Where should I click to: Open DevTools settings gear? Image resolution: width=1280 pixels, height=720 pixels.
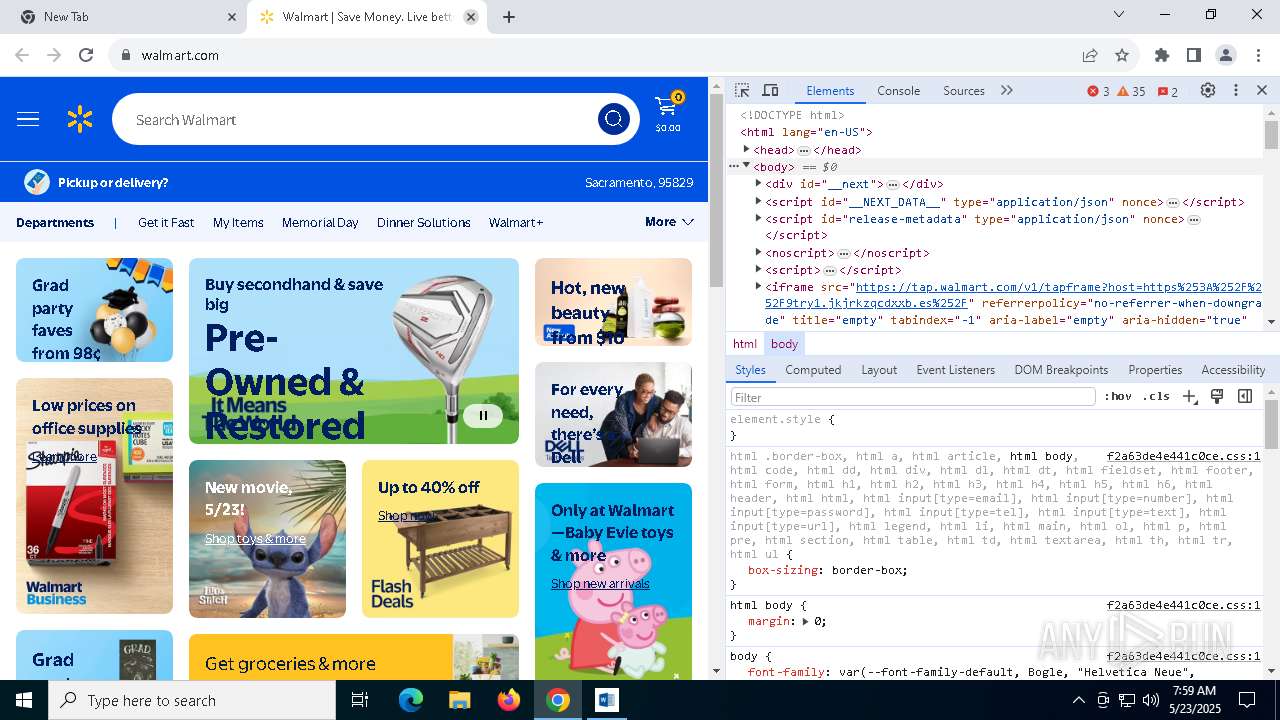(x=1208, y=90)
